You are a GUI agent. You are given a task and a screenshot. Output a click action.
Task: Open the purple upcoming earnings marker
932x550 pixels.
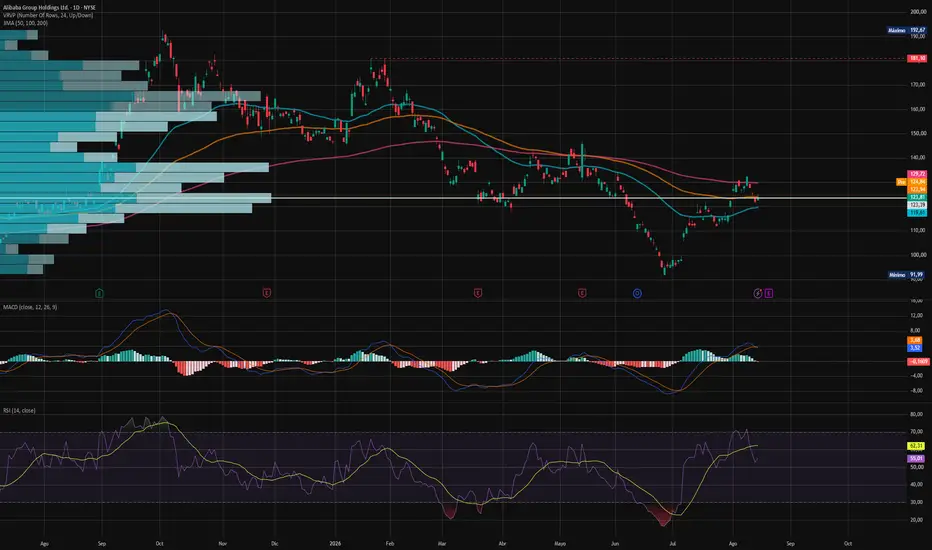769,293
